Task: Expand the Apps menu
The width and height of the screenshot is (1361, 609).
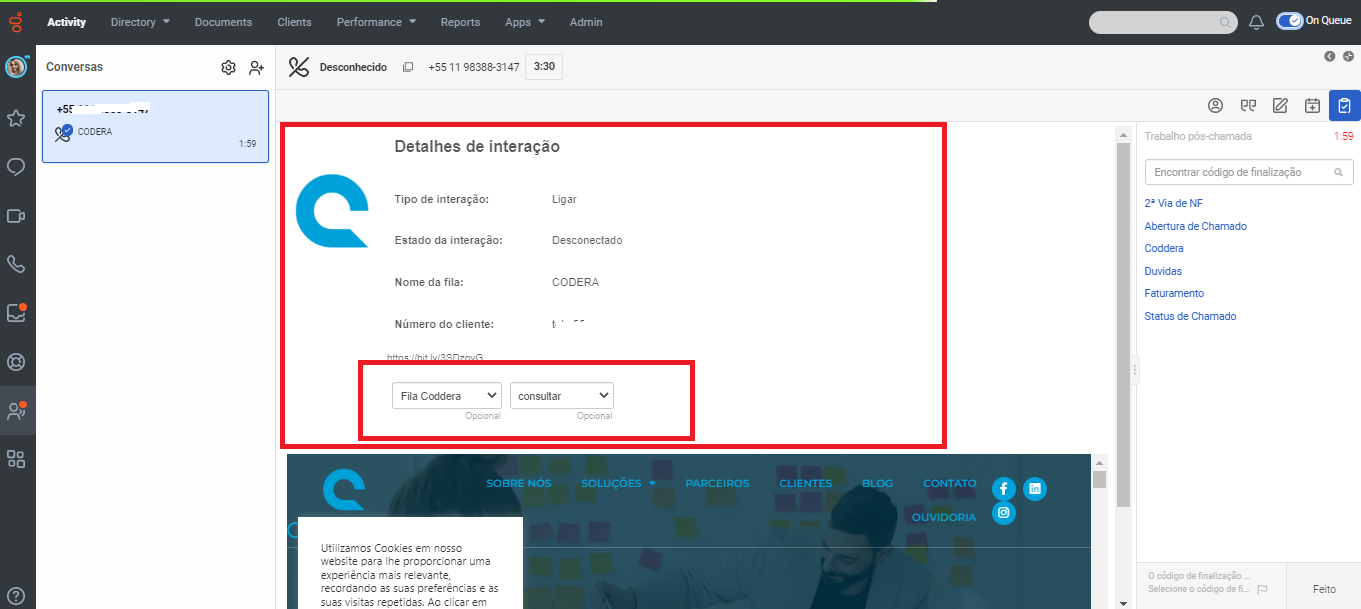Action: [525, 22]
